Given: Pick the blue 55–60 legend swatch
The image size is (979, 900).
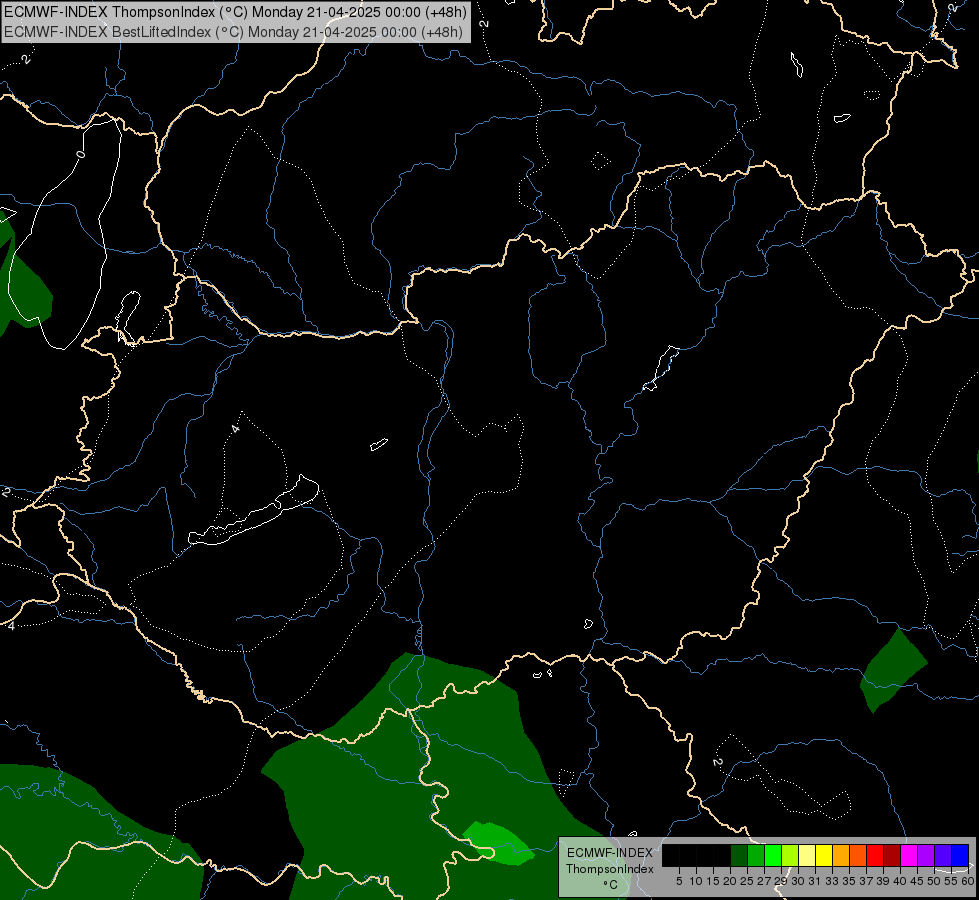Looking at the screenshot, I should pyautogui.click(x=960, y=855).
